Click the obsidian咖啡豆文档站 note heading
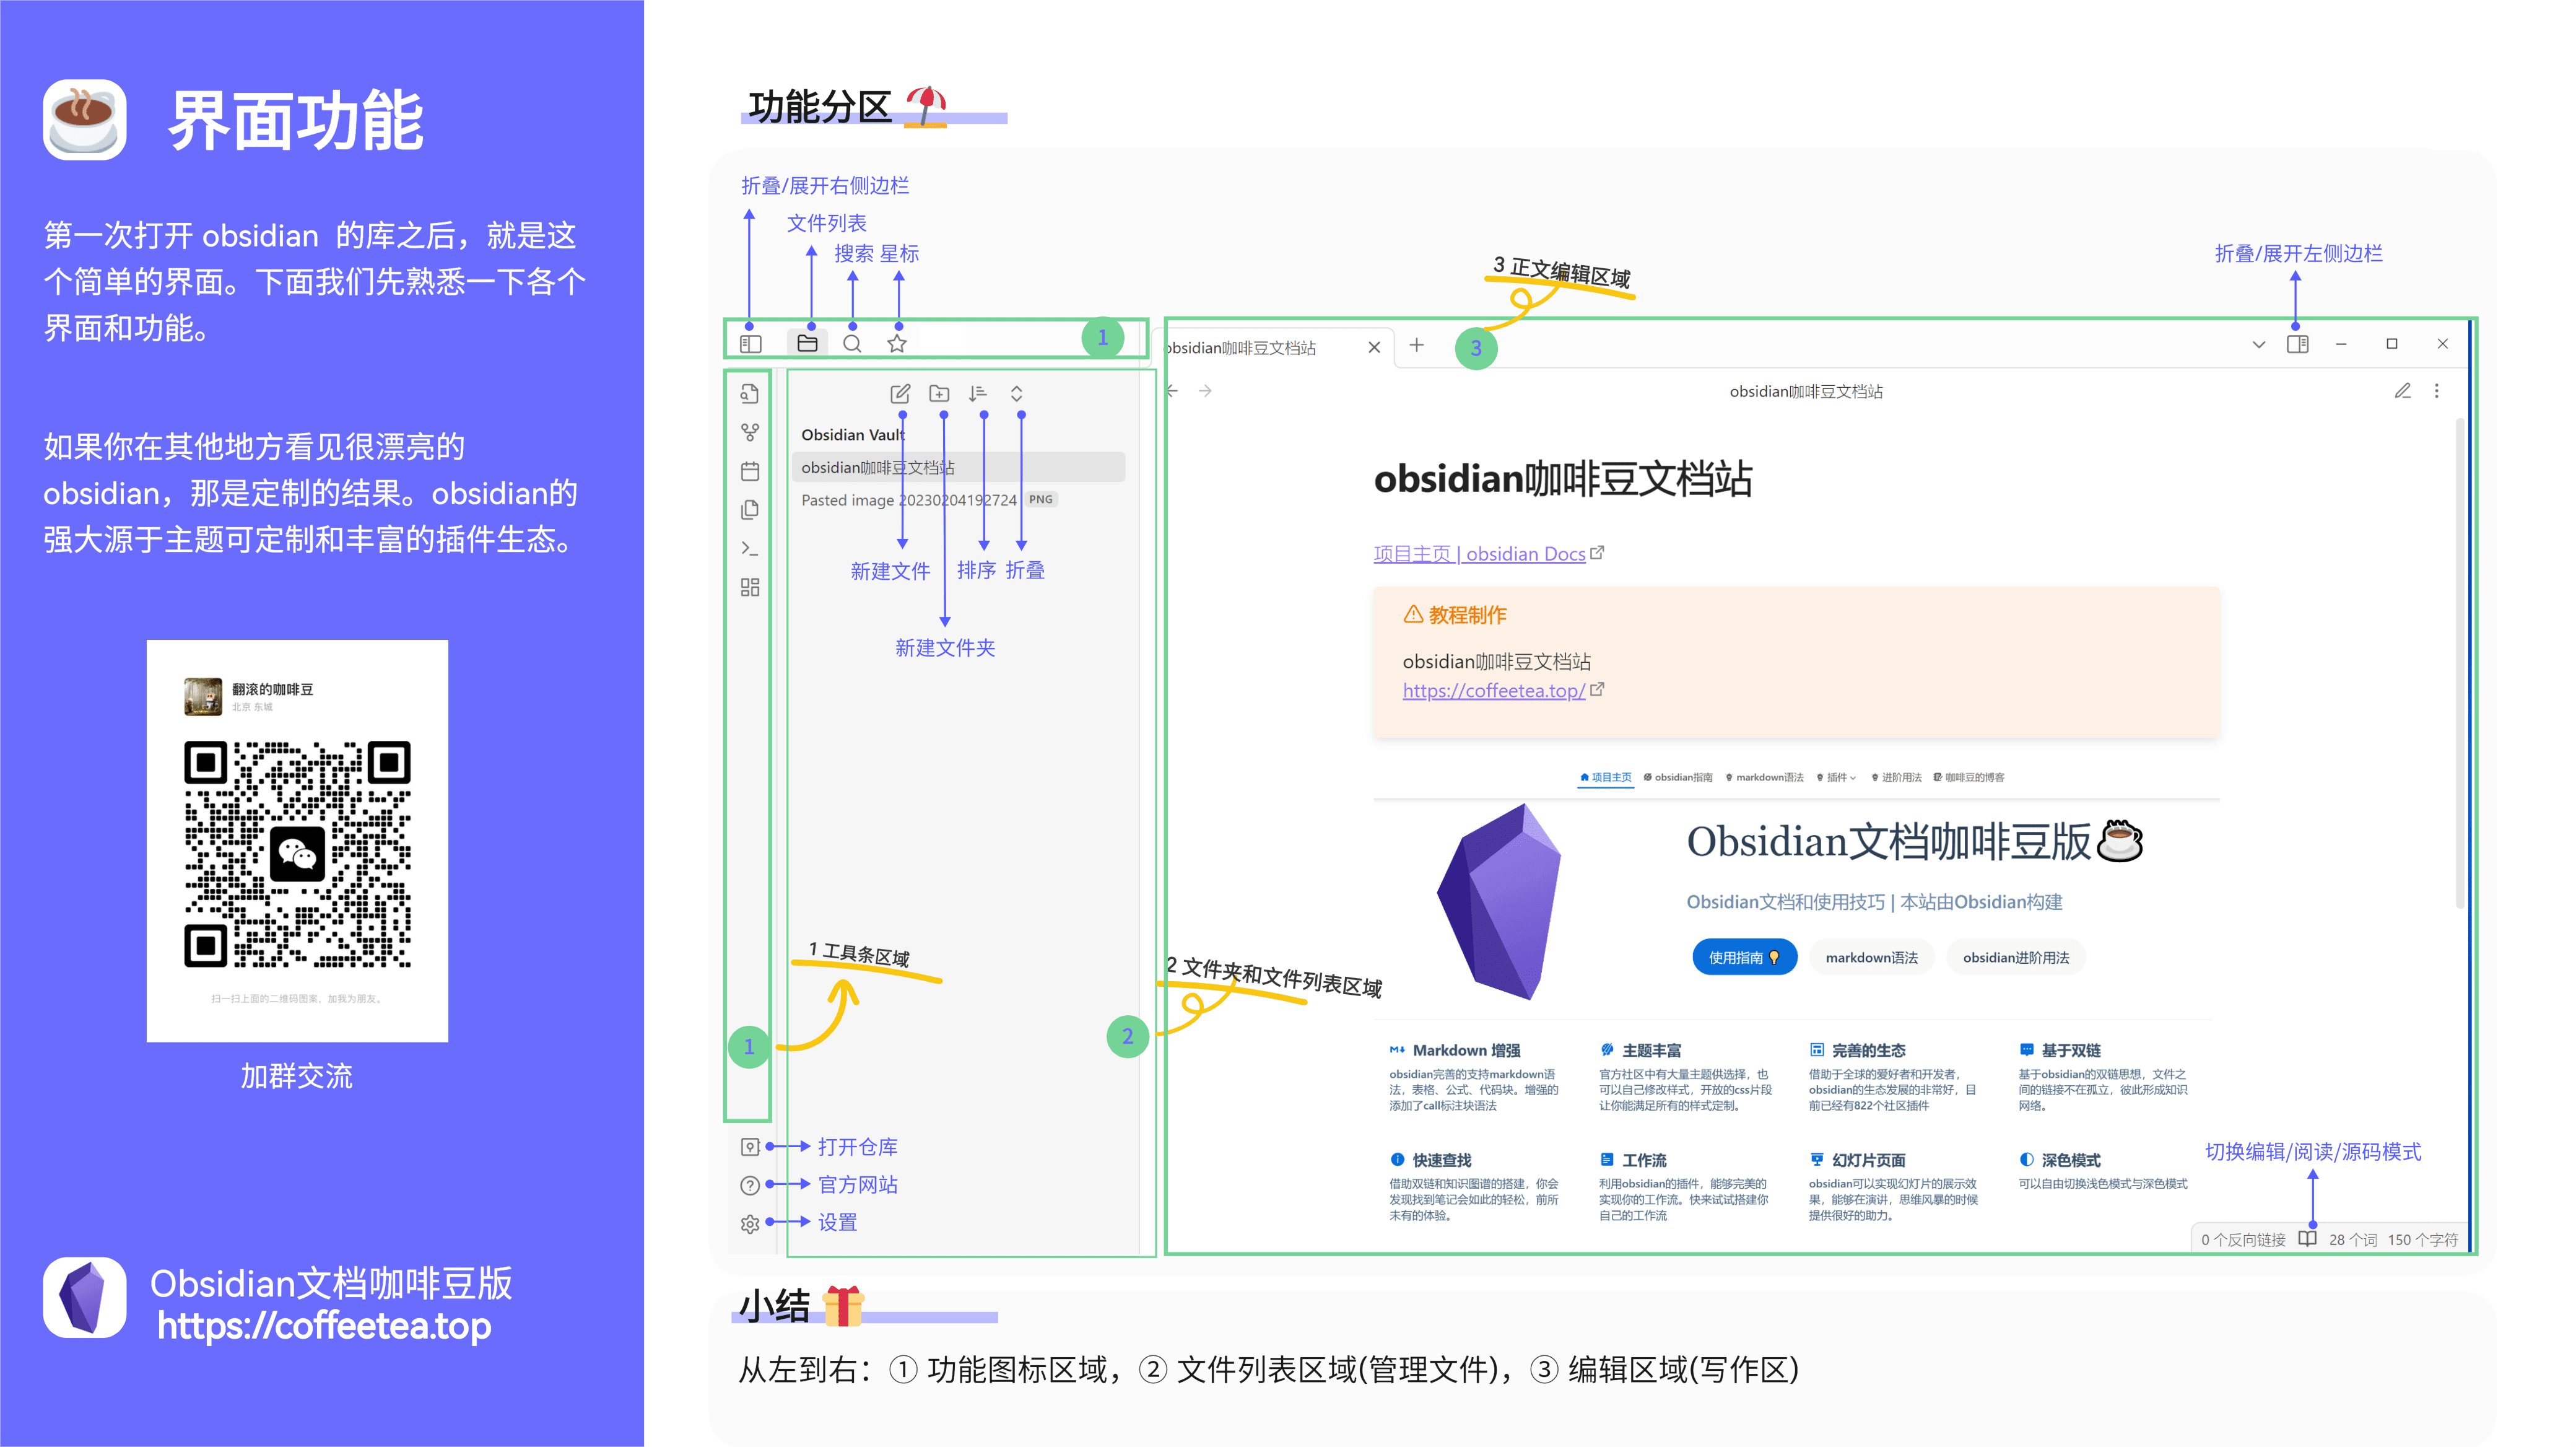Viewport: 2576px width, 1447px height. [1563, 479]
